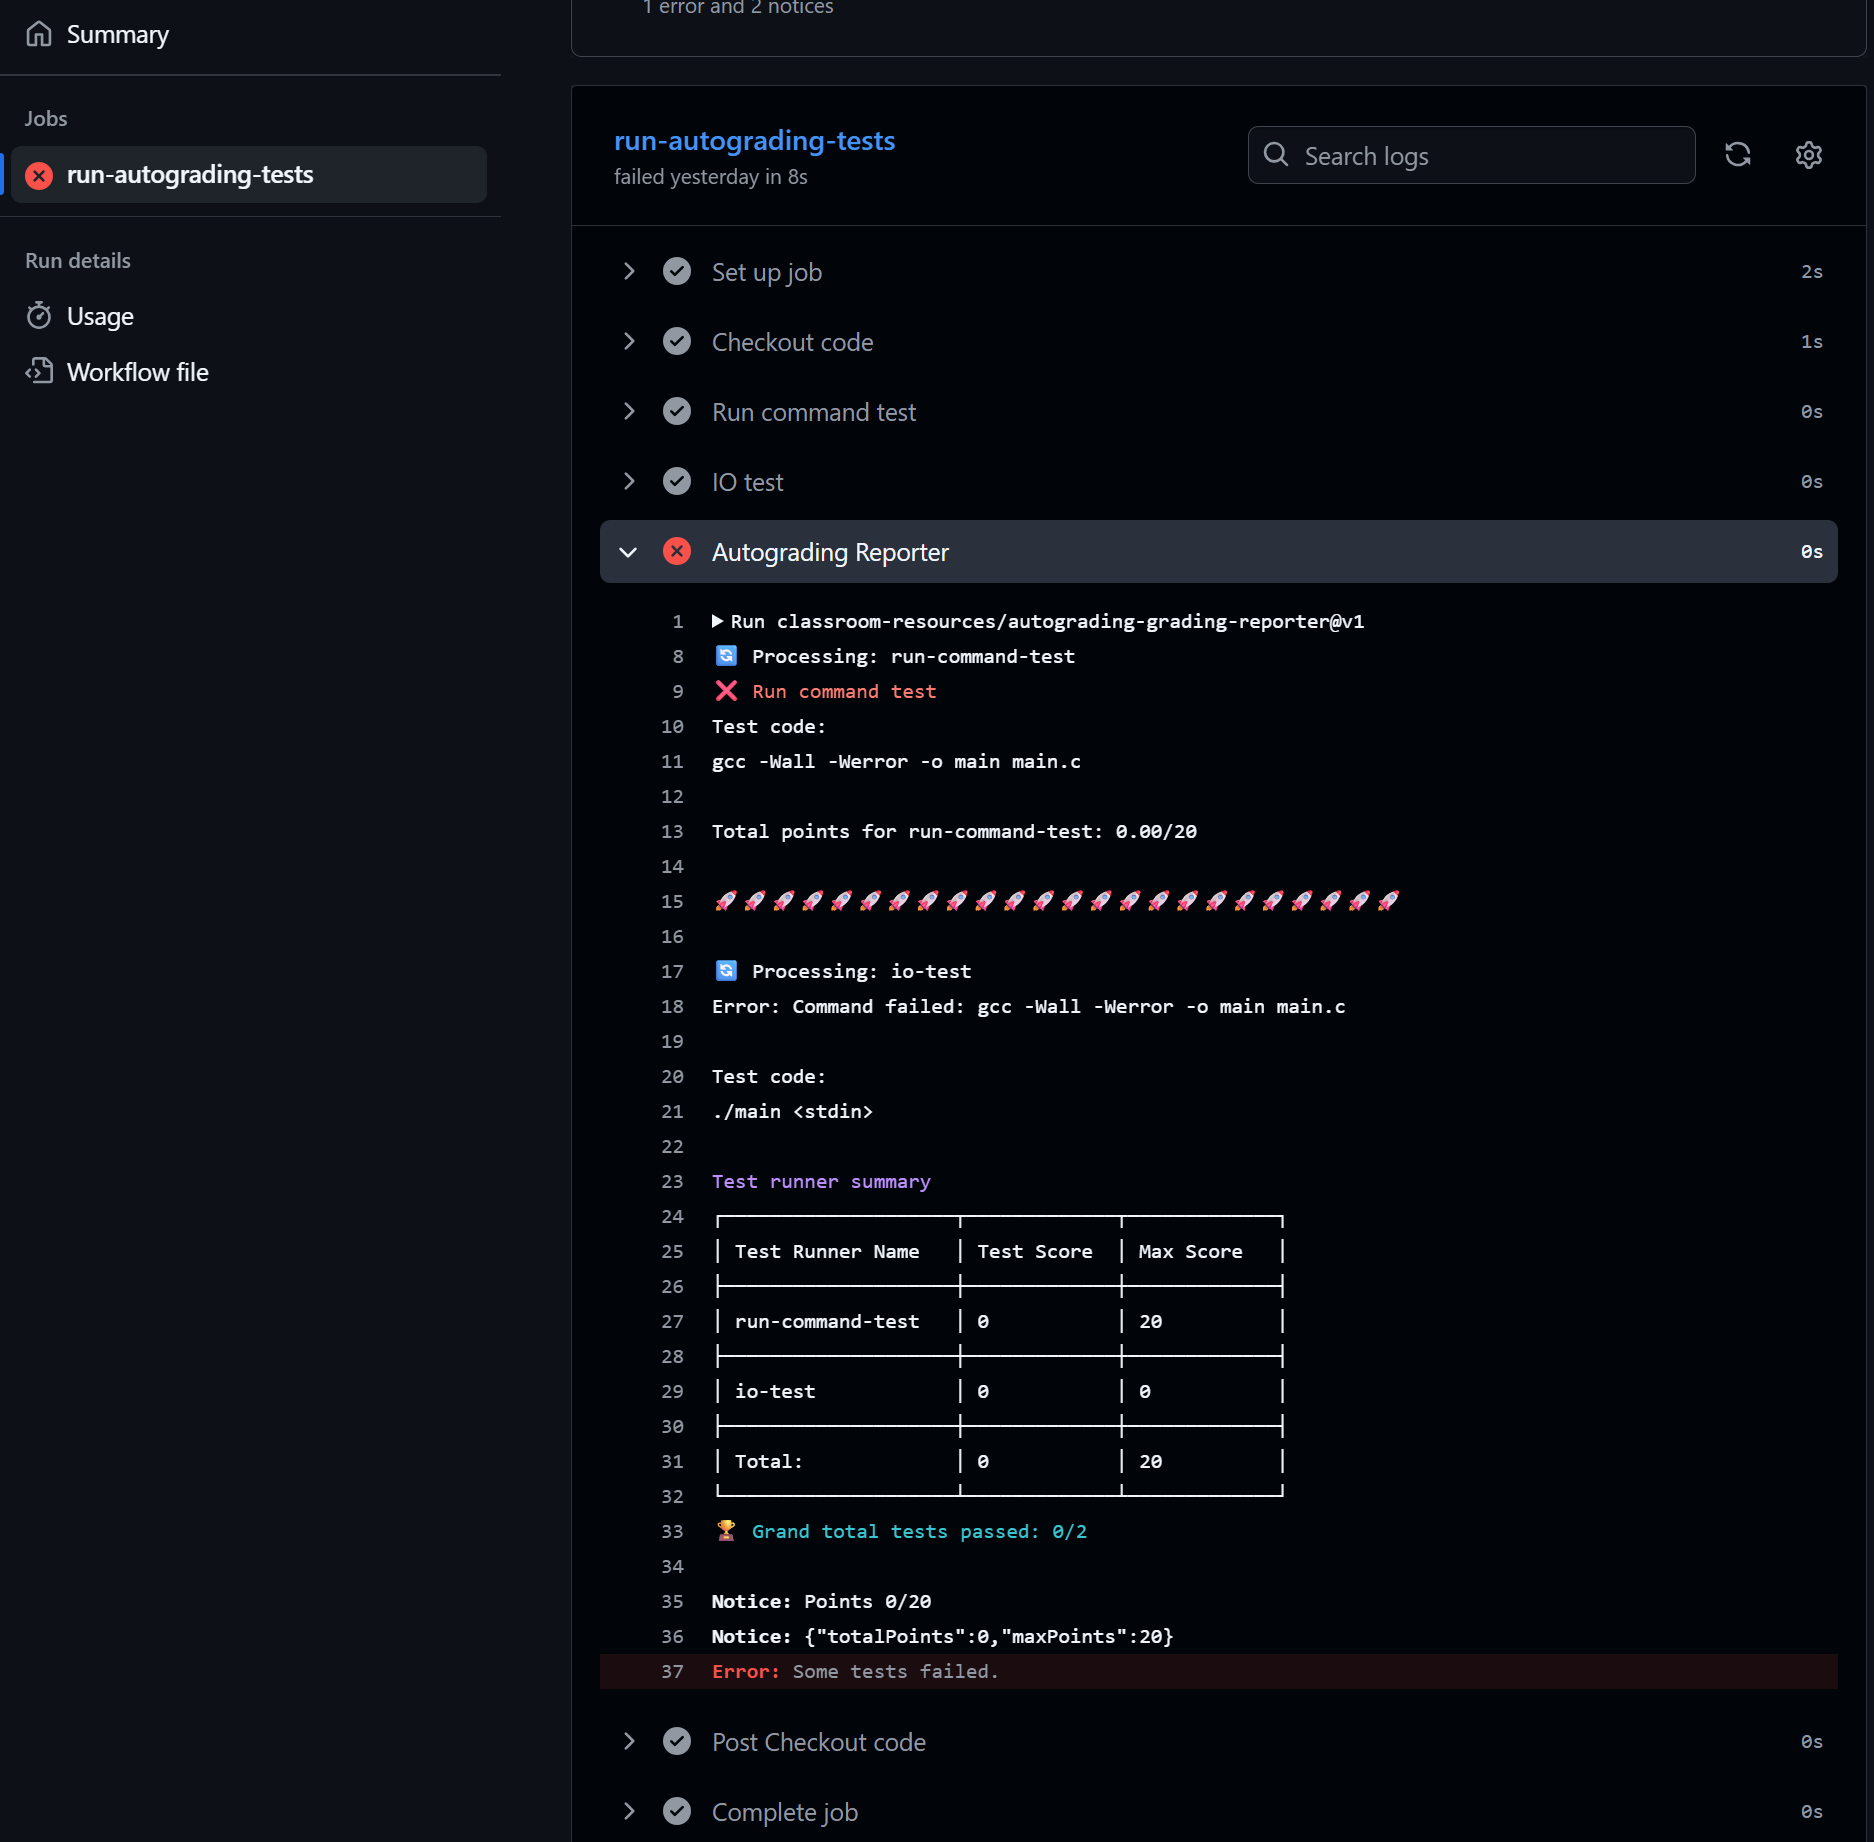Select the run-autograding-tests job in sidebar
The image size is (1874, 1842).
click(x=190, y=175)
